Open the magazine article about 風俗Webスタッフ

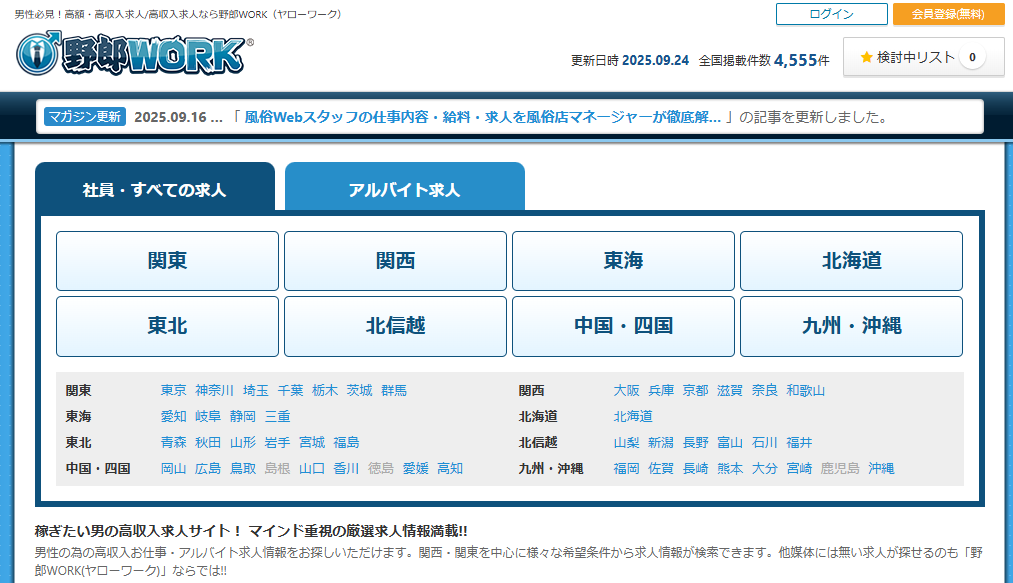tap(483, 117)
